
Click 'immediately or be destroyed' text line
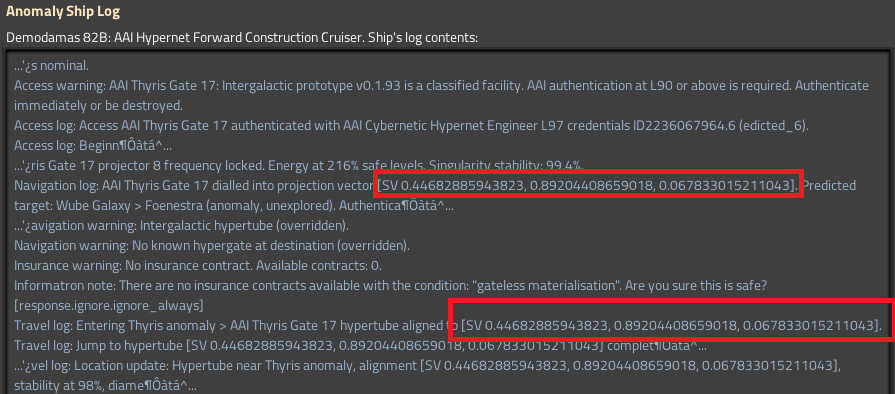(x=98, y=106)
